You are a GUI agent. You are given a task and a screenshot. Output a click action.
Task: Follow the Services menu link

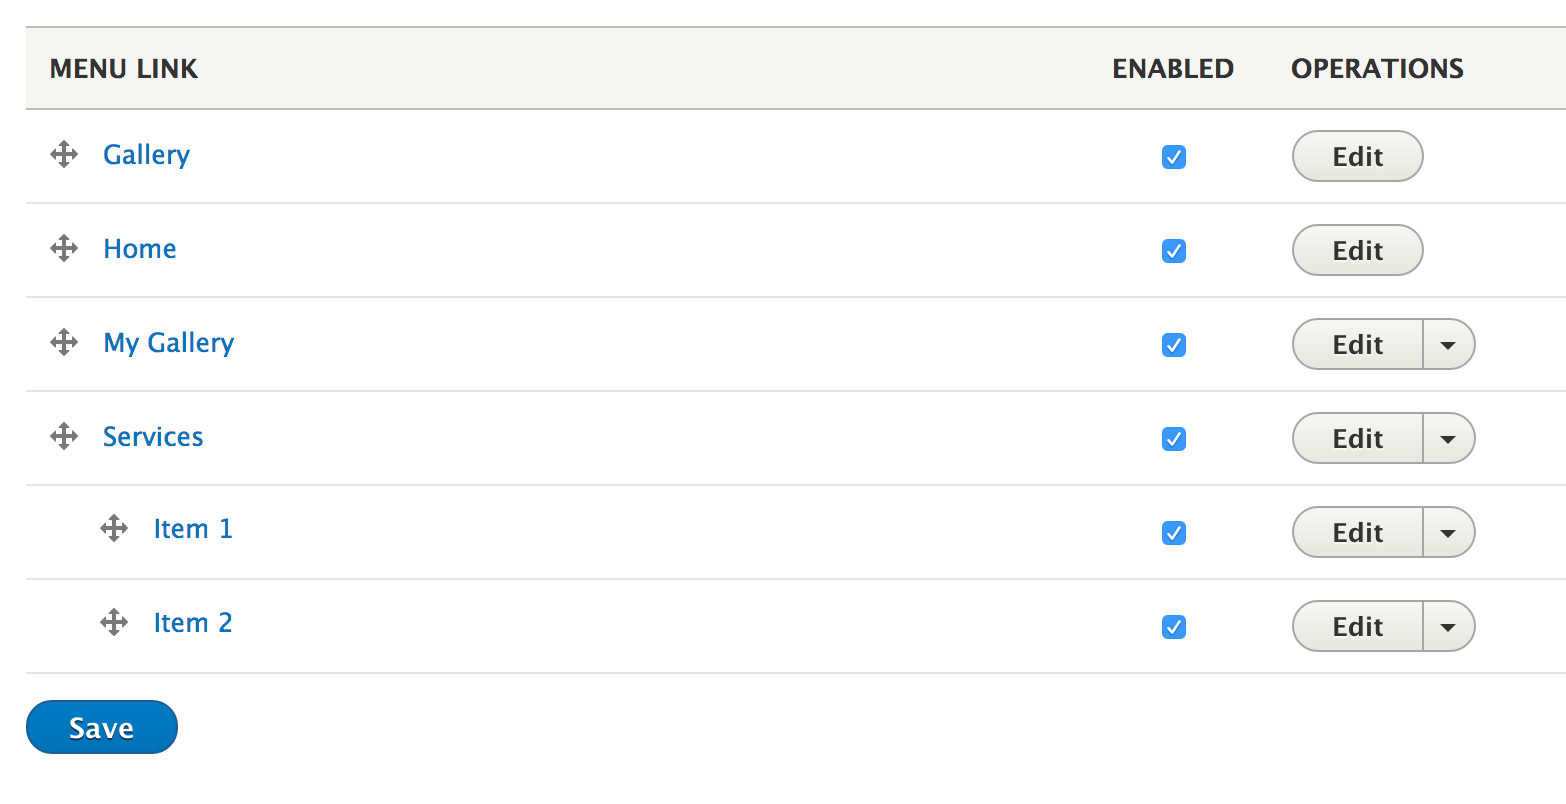[153, 437]
